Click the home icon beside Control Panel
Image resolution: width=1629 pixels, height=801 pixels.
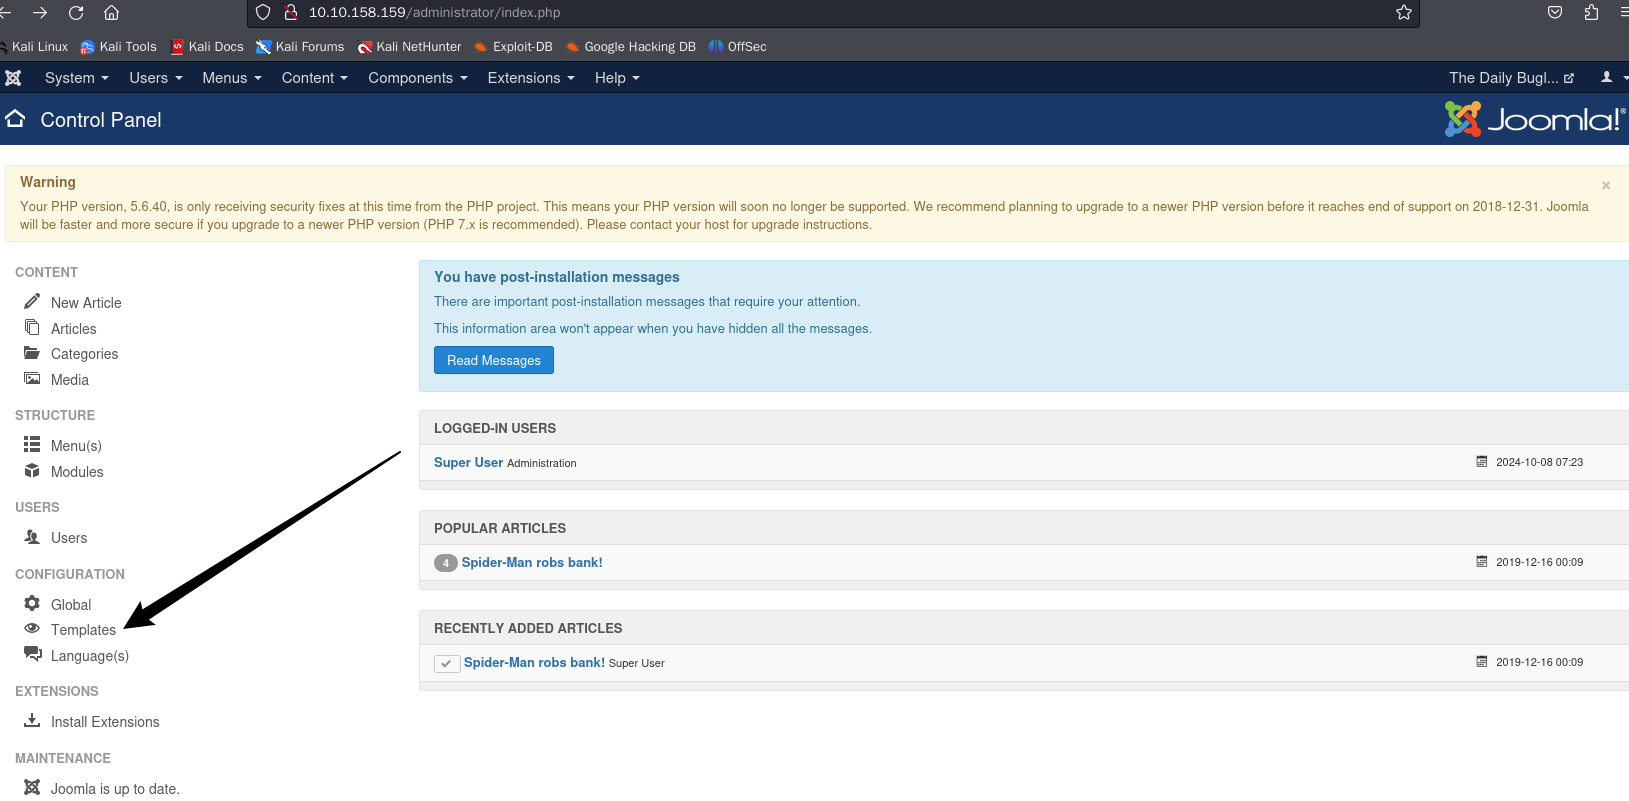pos(15,119)
